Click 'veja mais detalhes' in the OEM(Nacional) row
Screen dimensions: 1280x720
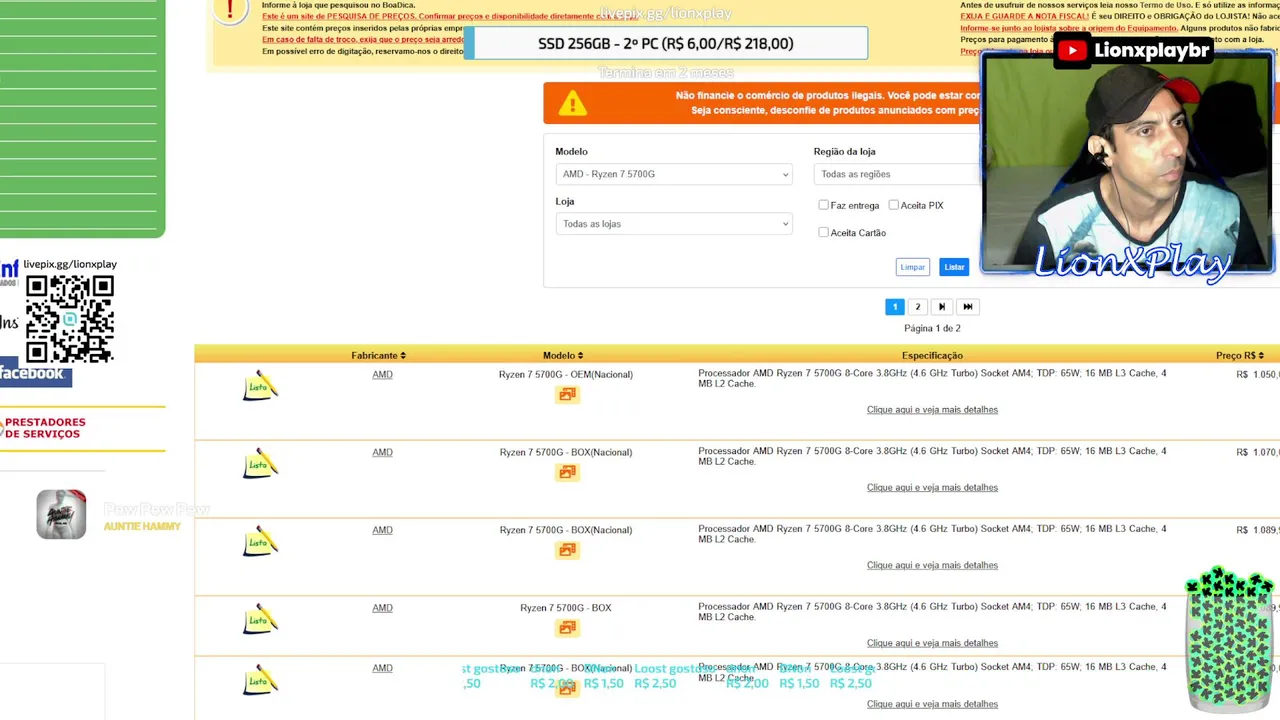(932, 410)
